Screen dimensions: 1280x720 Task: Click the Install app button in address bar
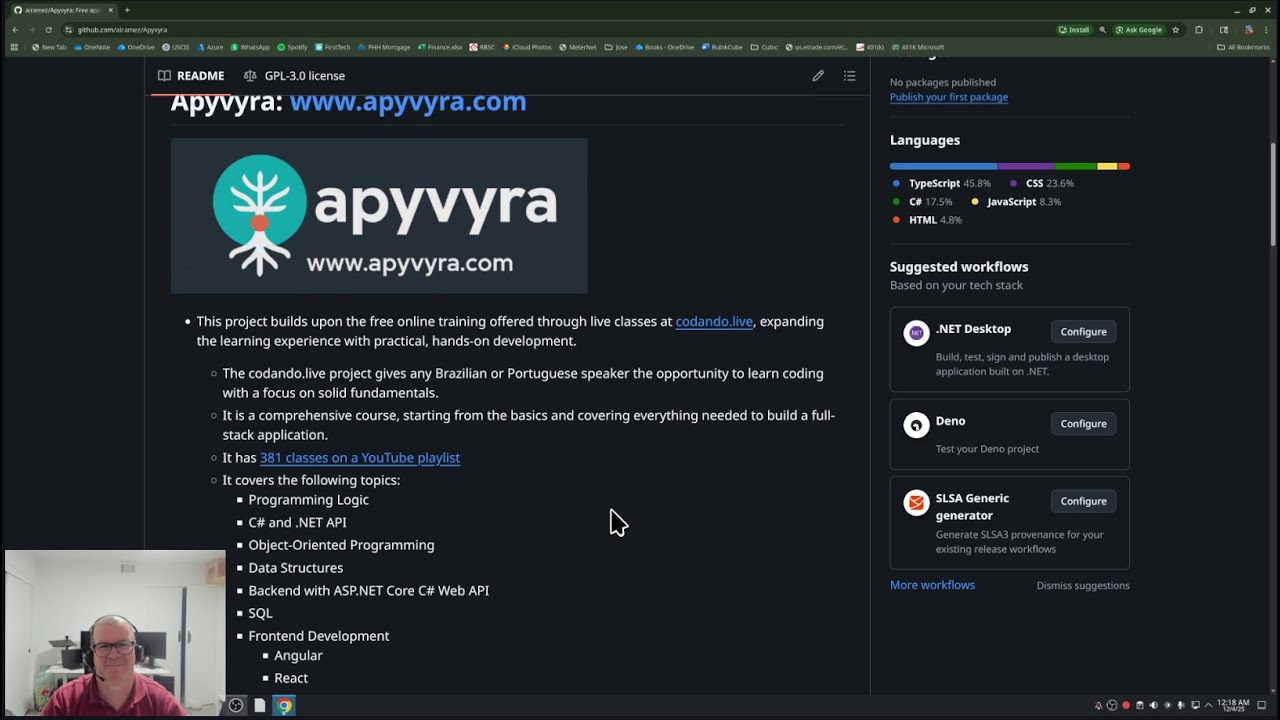1075,30
